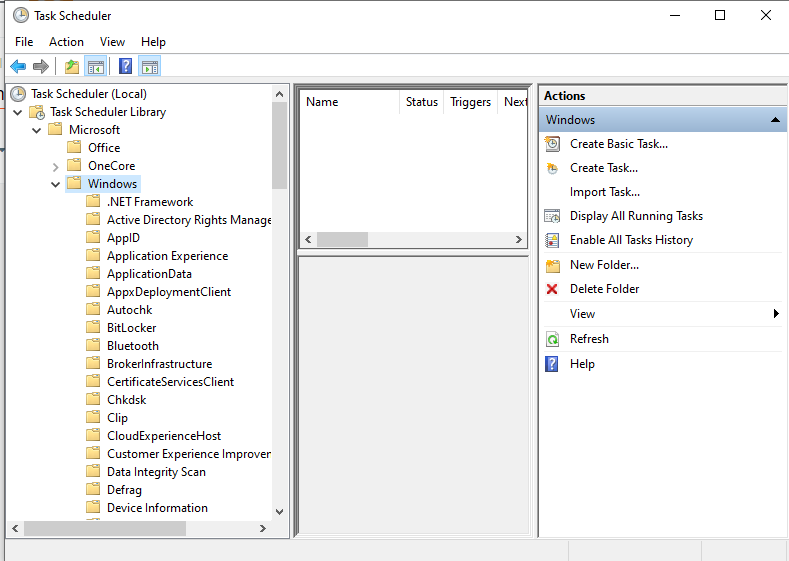This screenshot has width=789, height=561.
Task: Click the Up one level folder icon
Action: tap(72, 66)
